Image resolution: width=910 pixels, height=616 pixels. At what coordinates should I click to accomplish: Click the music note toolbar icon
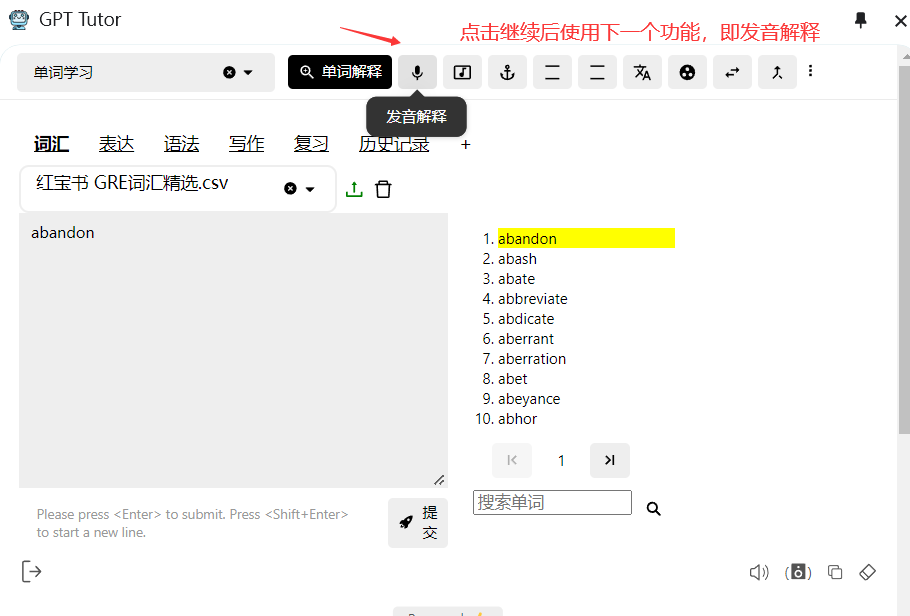click(x=462, y=72)
